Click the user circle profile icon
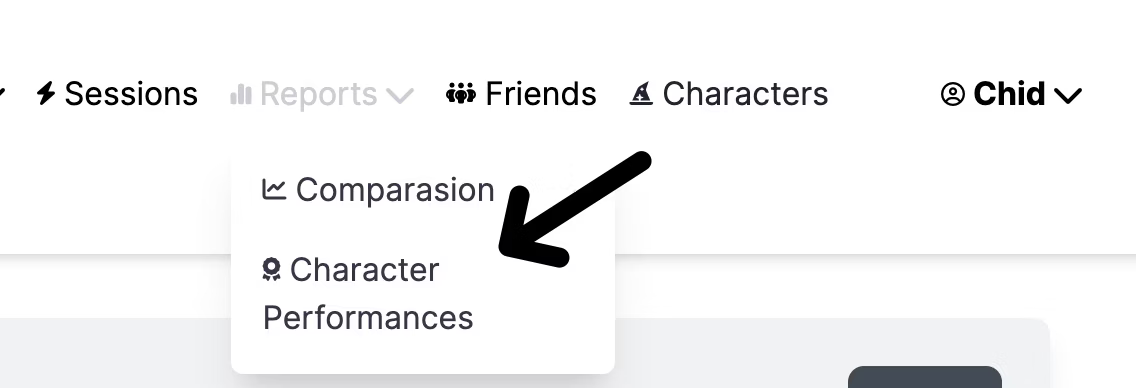The image size is (1136, 388). [953, 94]
